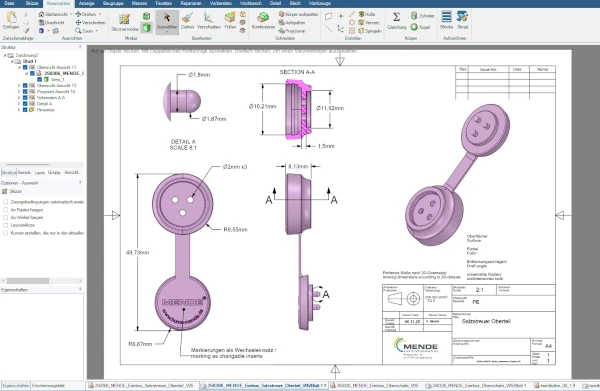Insert a Kugel sphere body
Screen dimensions: 600x391
click(x=420, y=27)
